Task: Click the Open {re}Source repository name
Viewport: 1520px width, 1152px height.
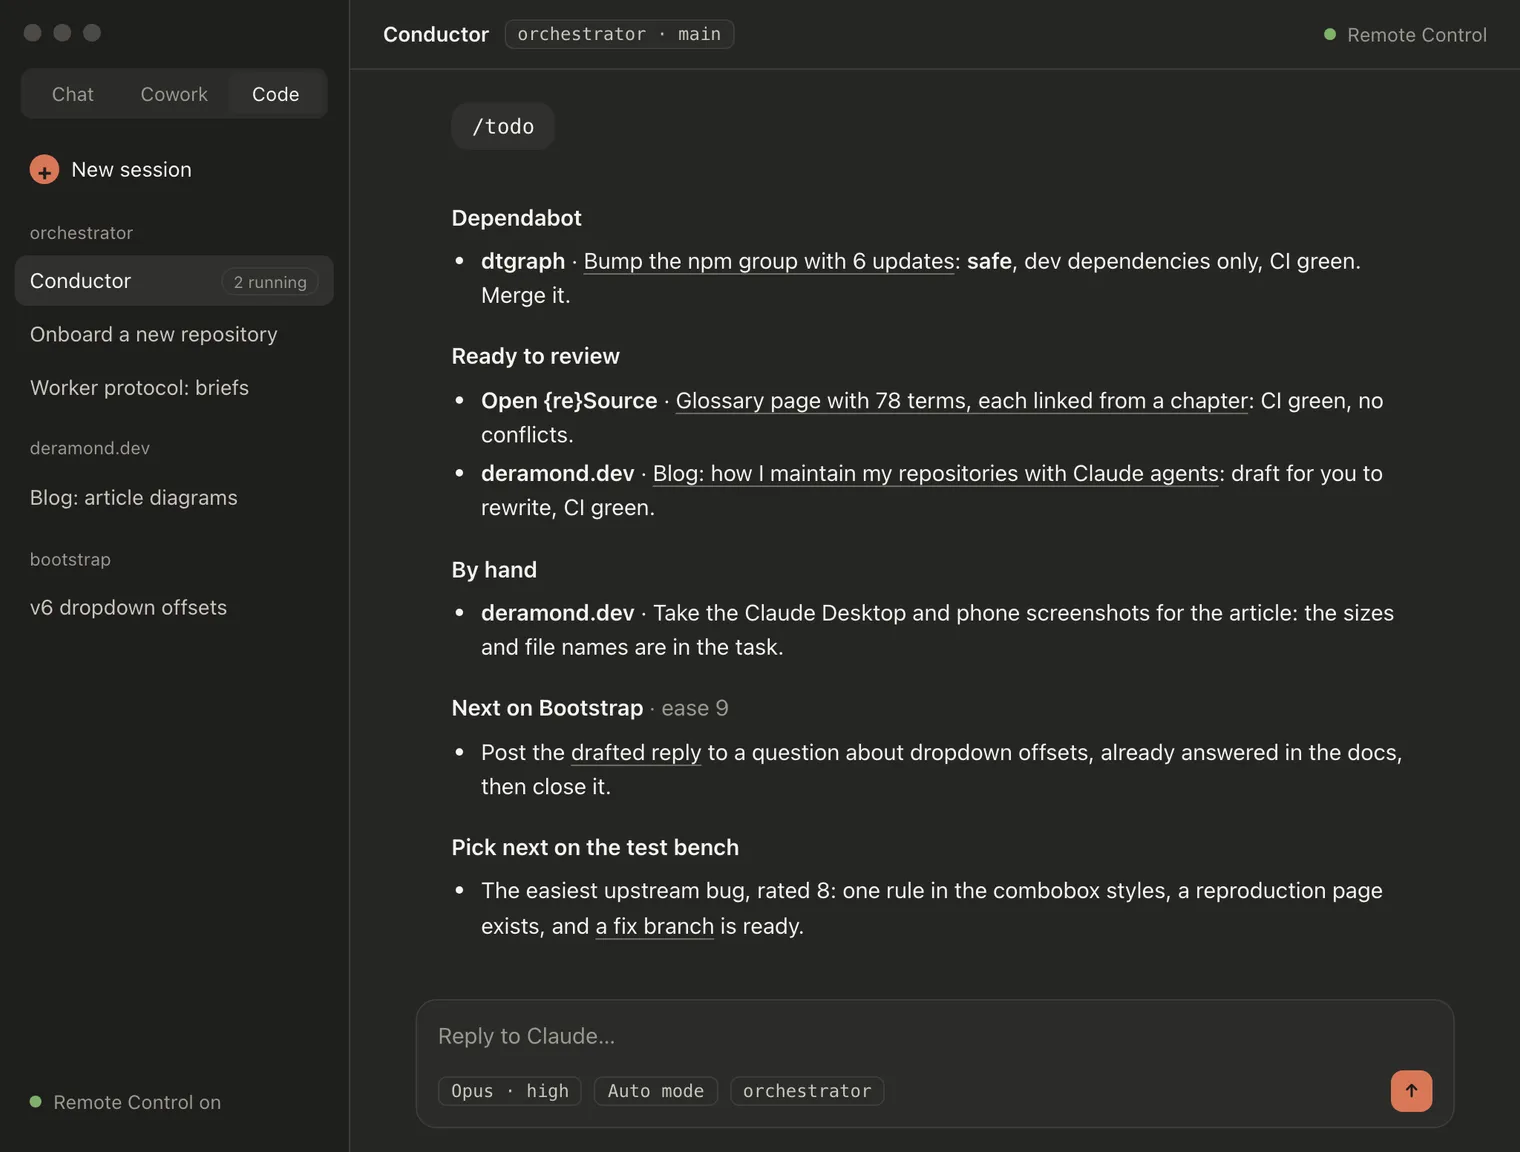Action: pyautogui.click(x=569, y=401)
